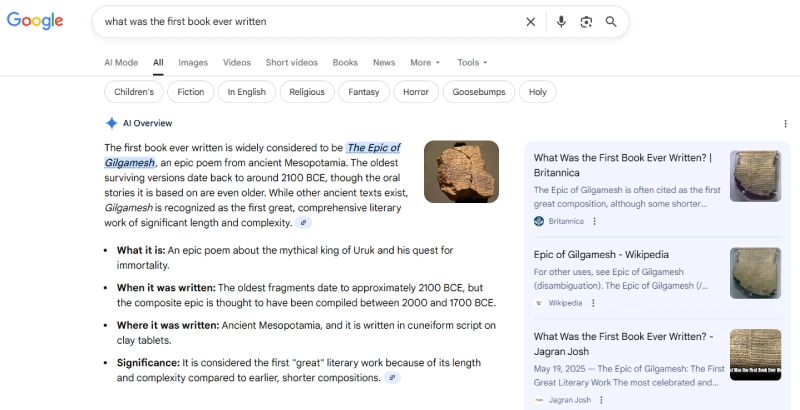Open the News tab
Viewport: 800px width, 410px height.
pyautogui.click(x=384, y=62)
